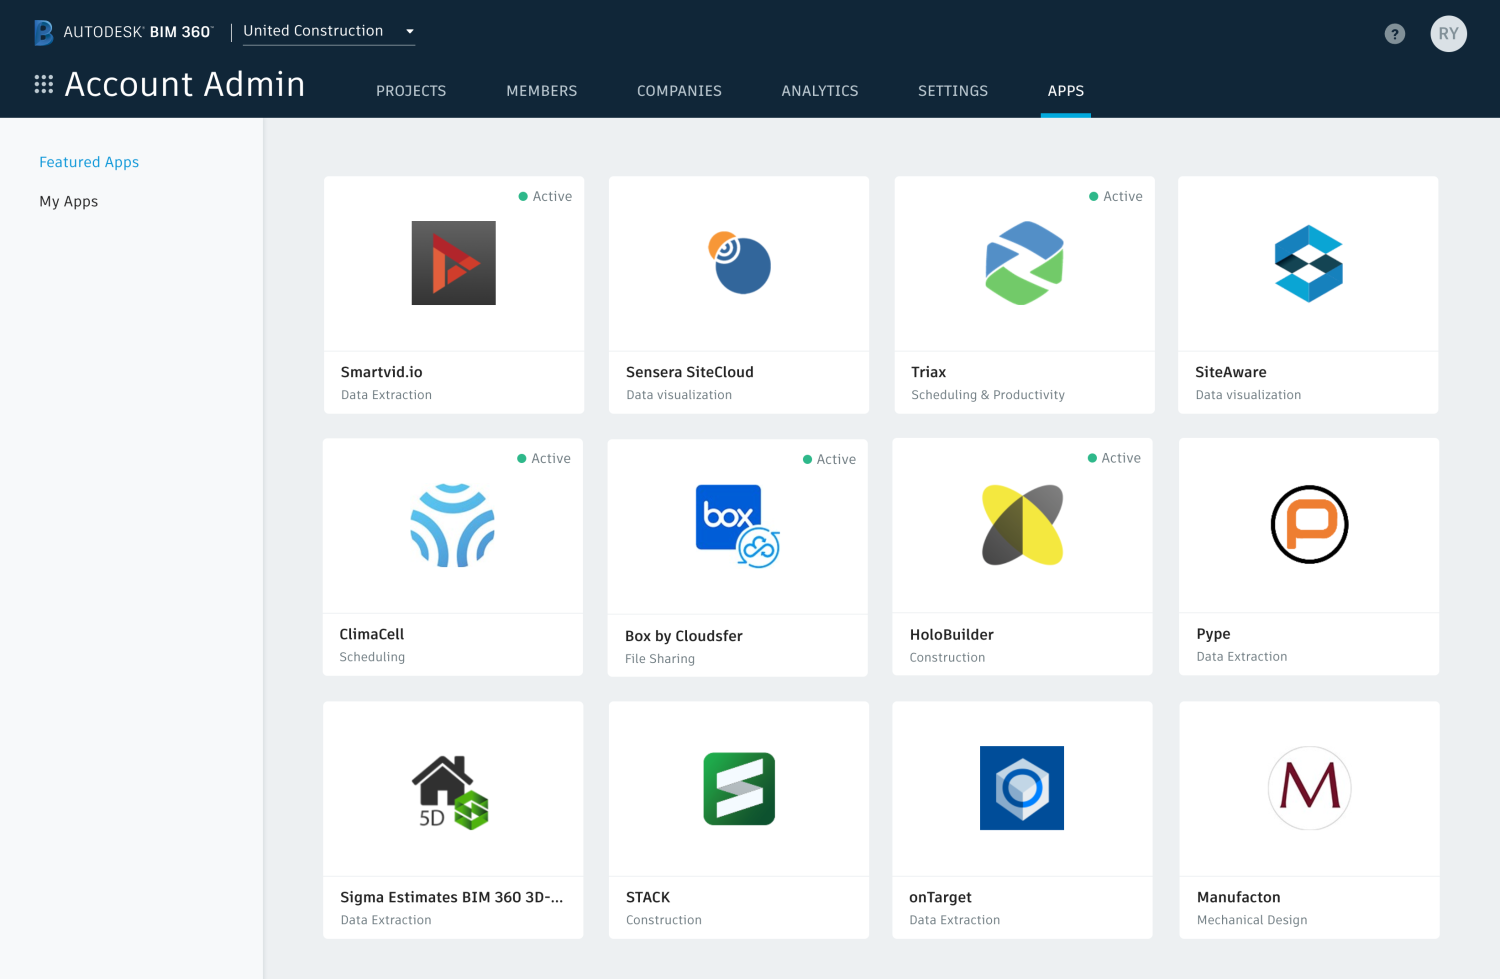Click the Smartvid.io app logo
This screenshot has width=1500, height=979.
pyautogui.click(x=454, y=263)
